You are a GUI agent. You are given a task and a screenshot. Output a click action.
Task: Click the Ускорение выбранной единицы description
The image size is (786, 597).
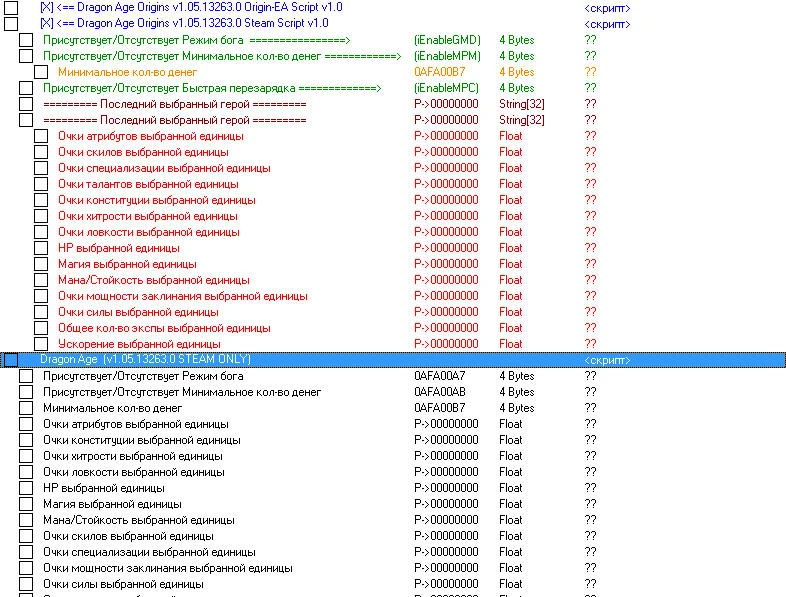(x=139, y=344)
